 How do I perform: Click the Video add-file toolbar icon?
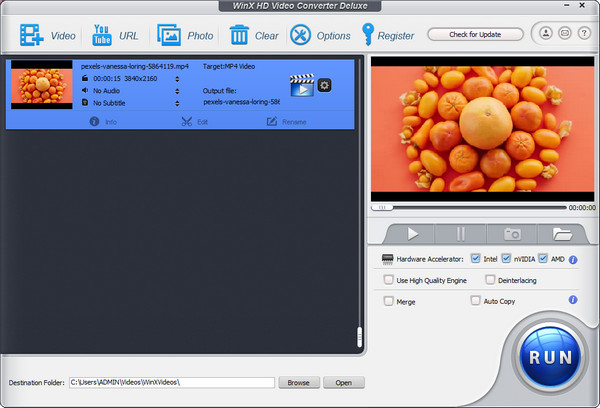click(31, 35)
